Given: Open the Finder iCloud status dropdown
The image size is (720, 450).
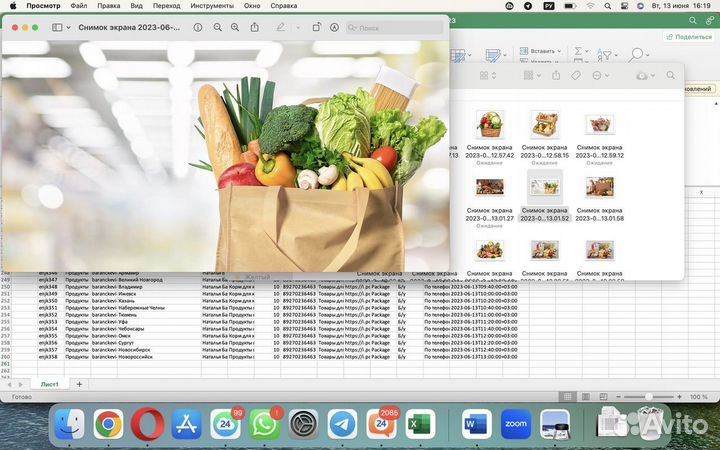Looking at the screenshot, I should tap(645, 76).
